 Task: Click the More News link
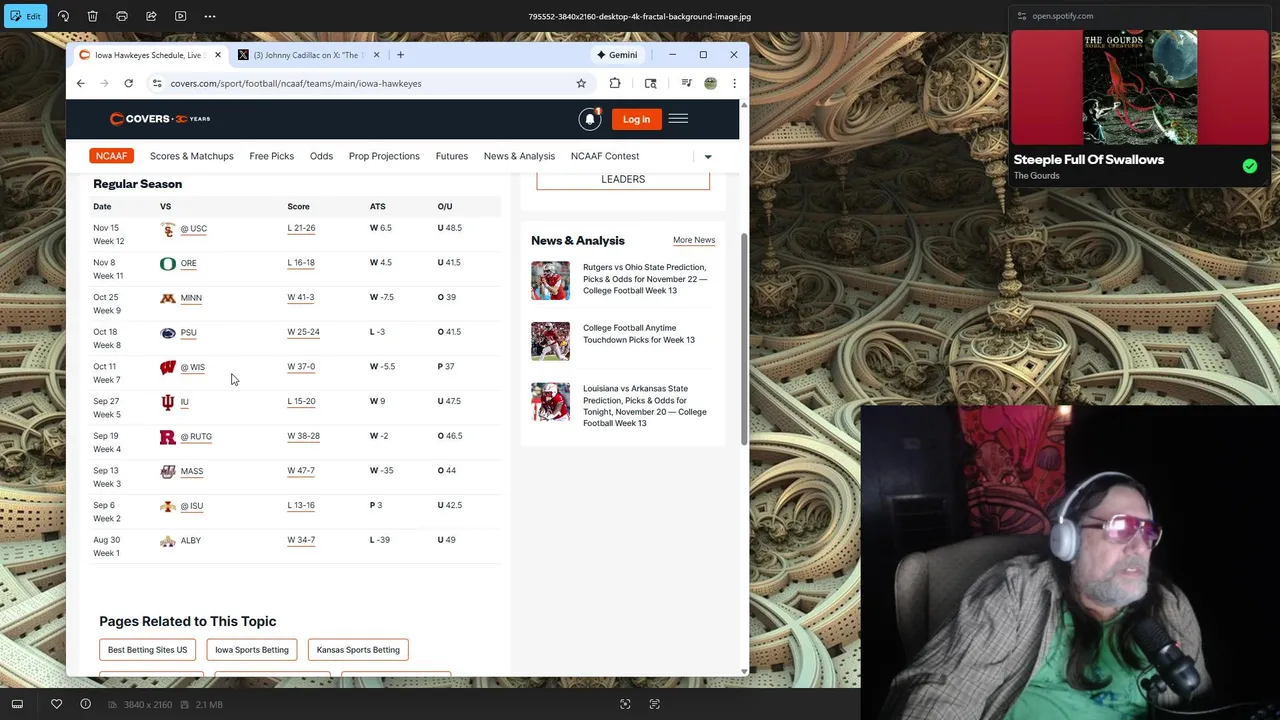tap(694, 240)
